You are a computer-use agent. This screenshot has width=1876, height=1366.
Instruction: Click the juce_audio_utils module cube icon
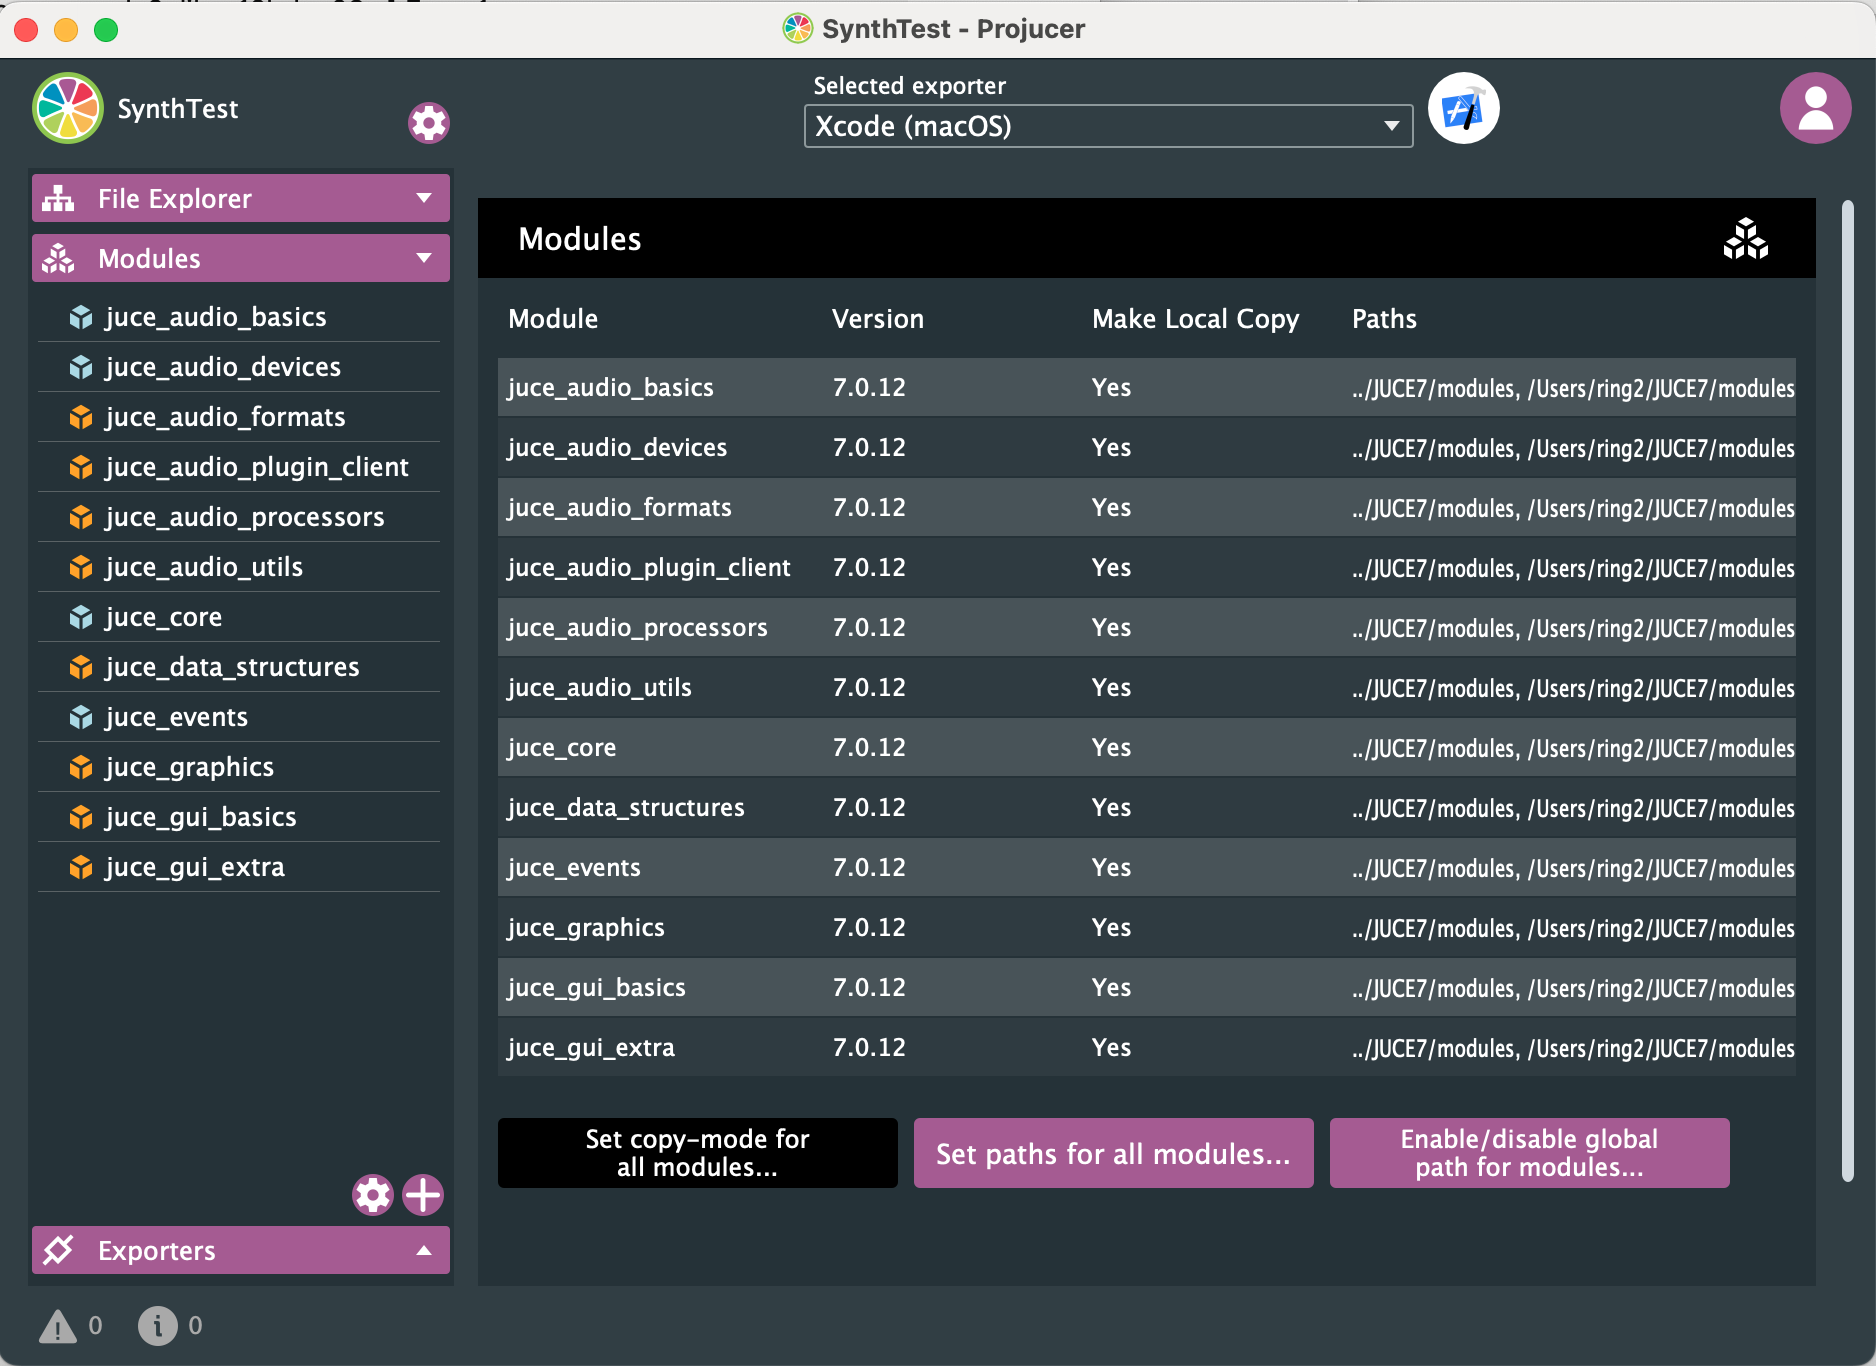(81, 567)
